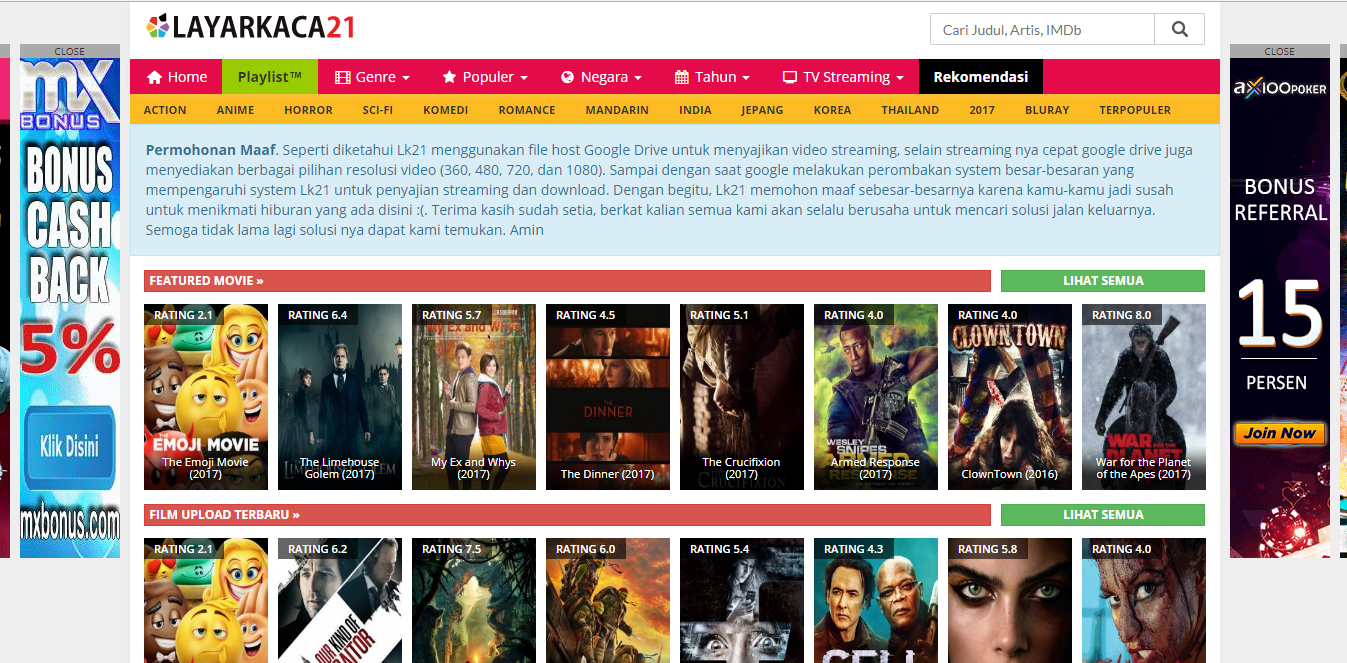Expand the Populer dropdown menu
Viewport: 1347px width, 663px height.
pos(484,77)
